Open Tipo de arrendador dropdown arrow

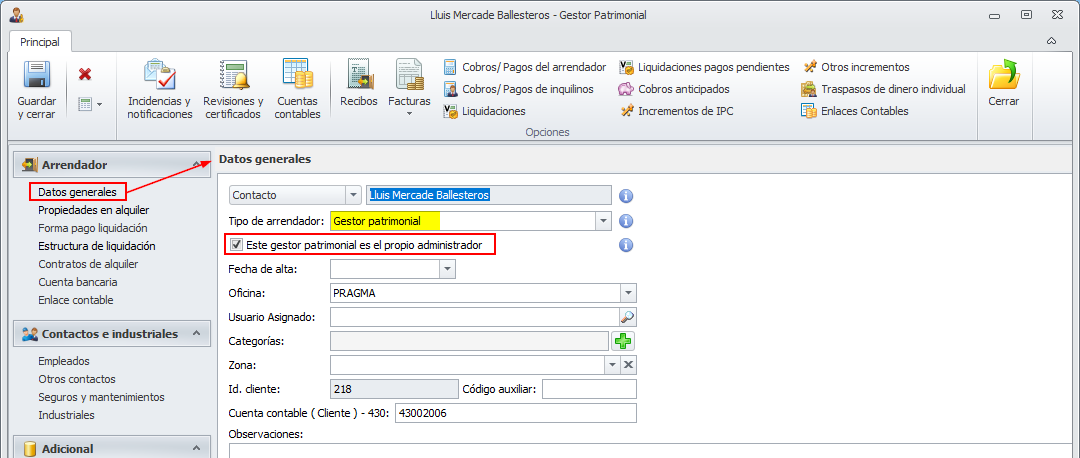point(603,221)
